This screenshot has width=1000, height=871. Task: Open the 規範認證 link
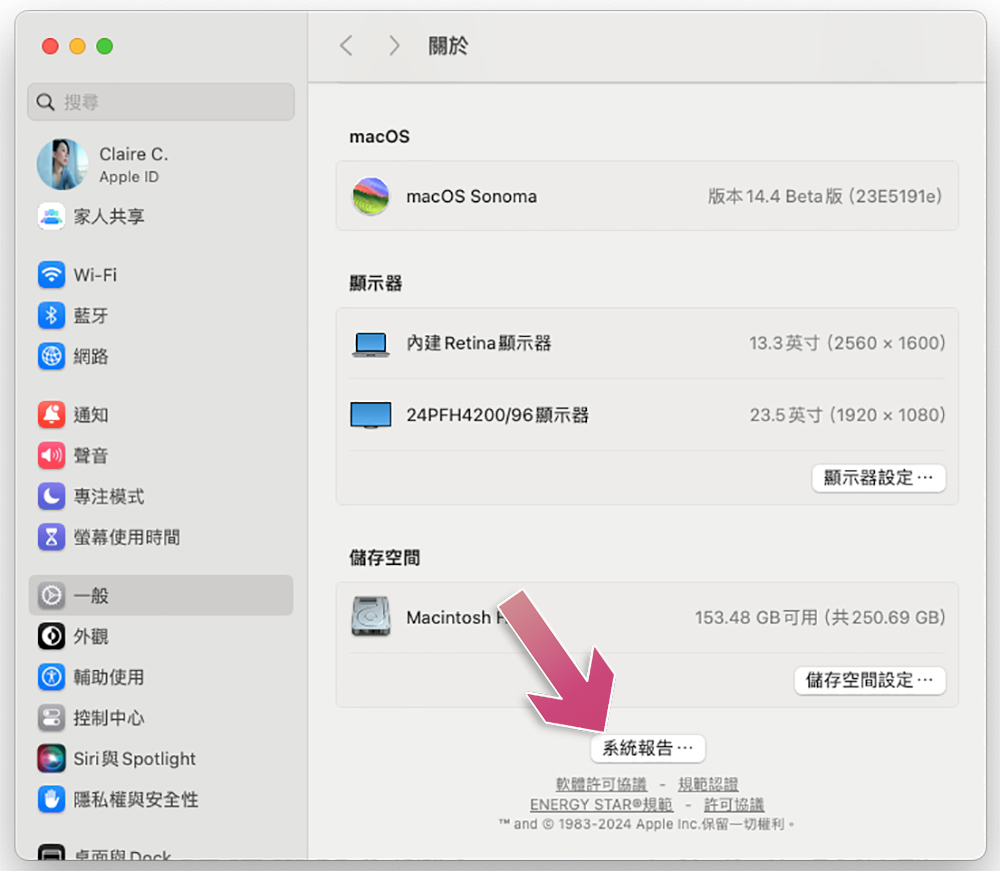coord(708,784)
